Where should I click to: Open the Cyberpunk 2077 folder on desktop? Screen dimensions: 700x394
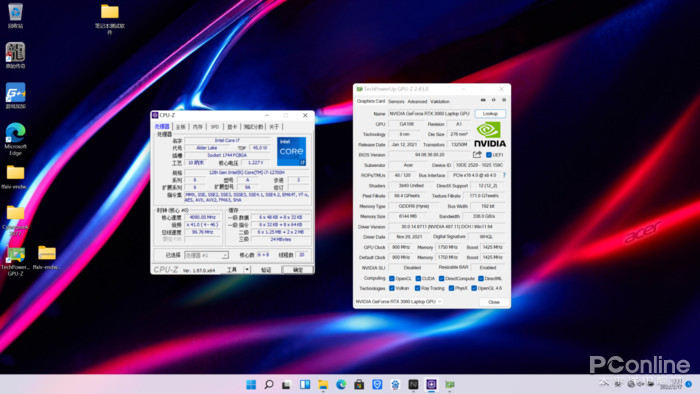click(x=15, y=220)
